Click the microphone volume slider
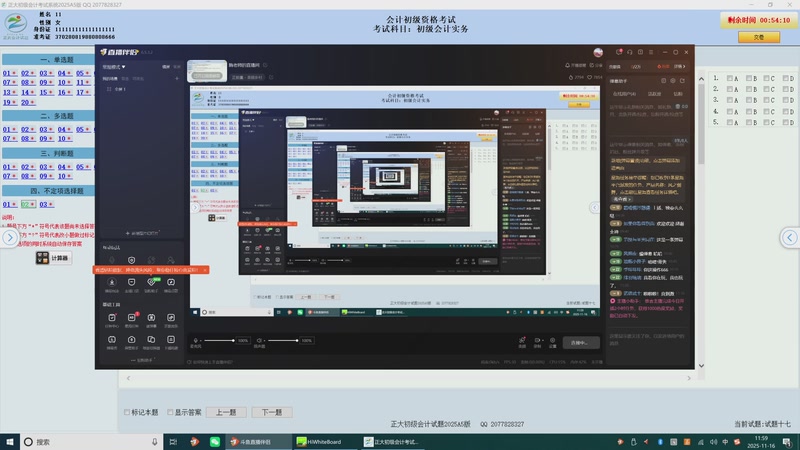 point(218,340)
